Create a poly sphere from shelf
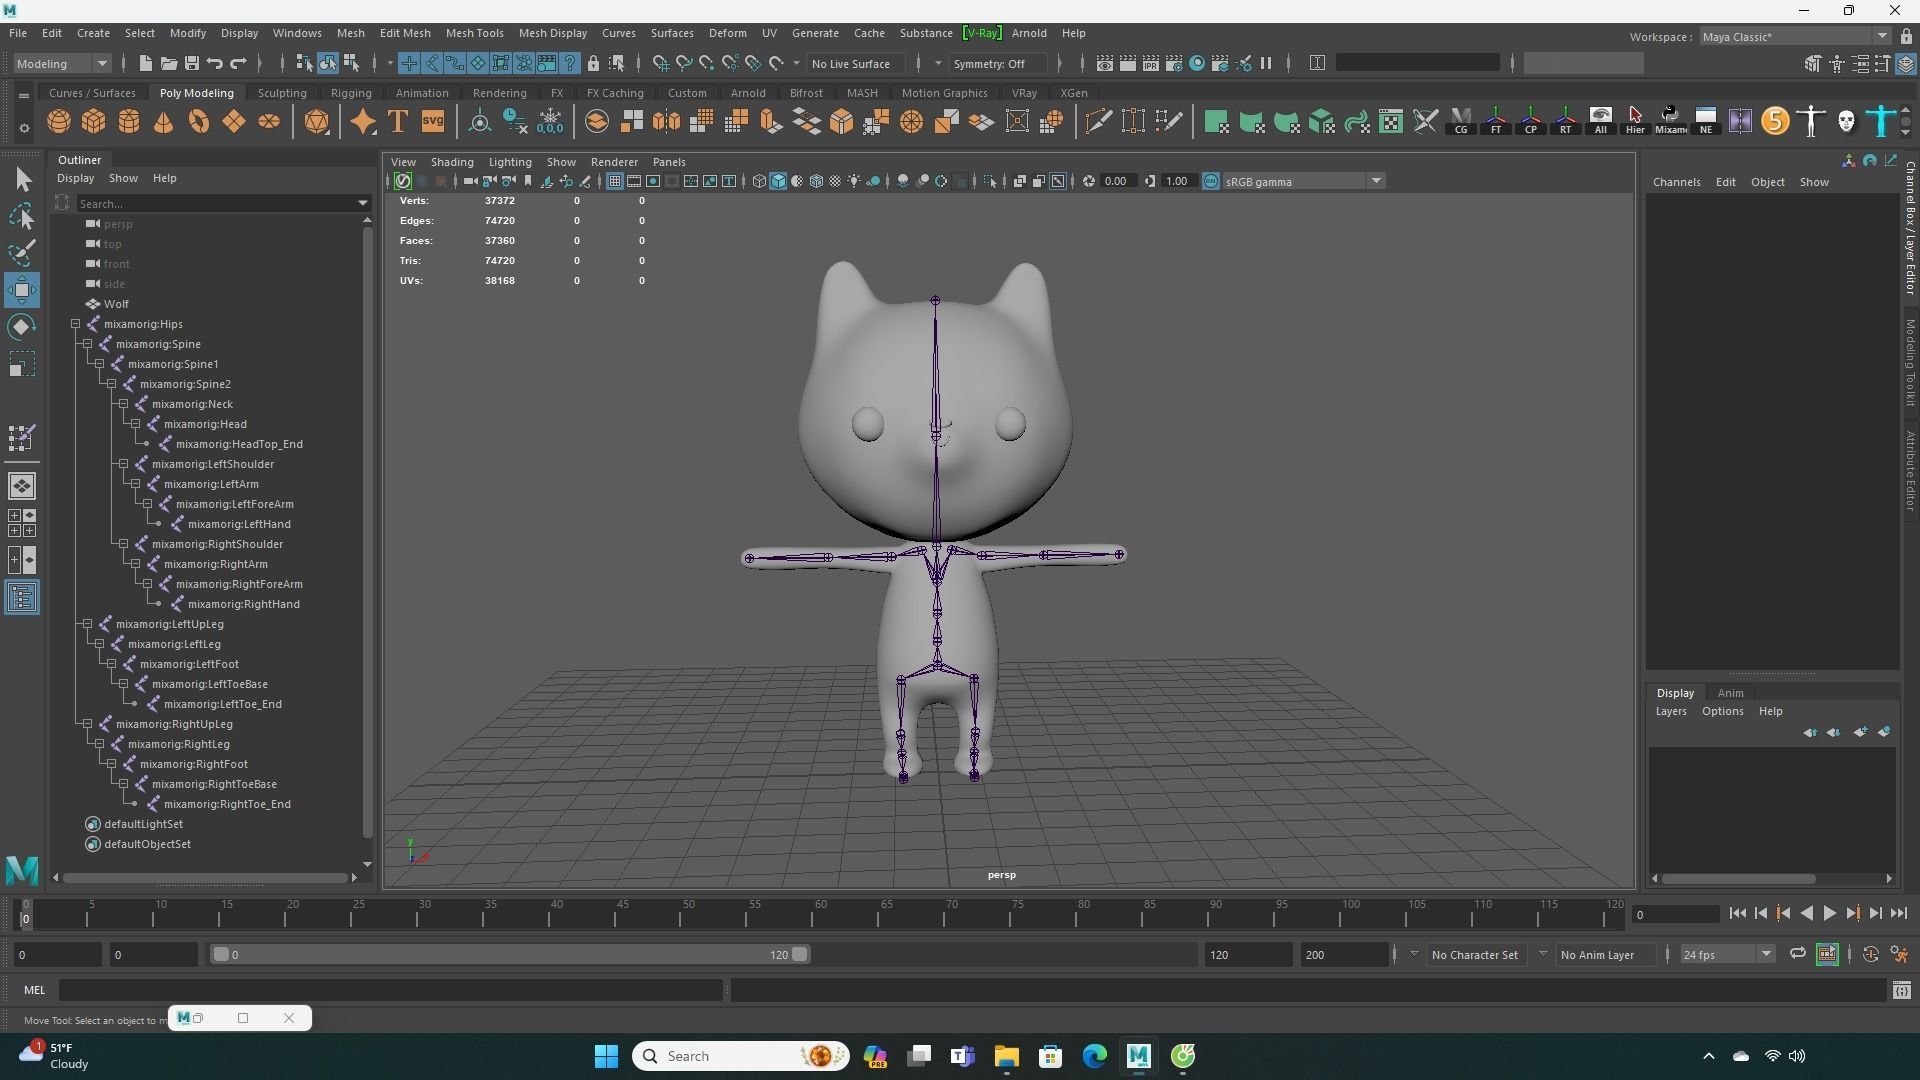The image size is (1920, 1080). [x=59, y=122]
